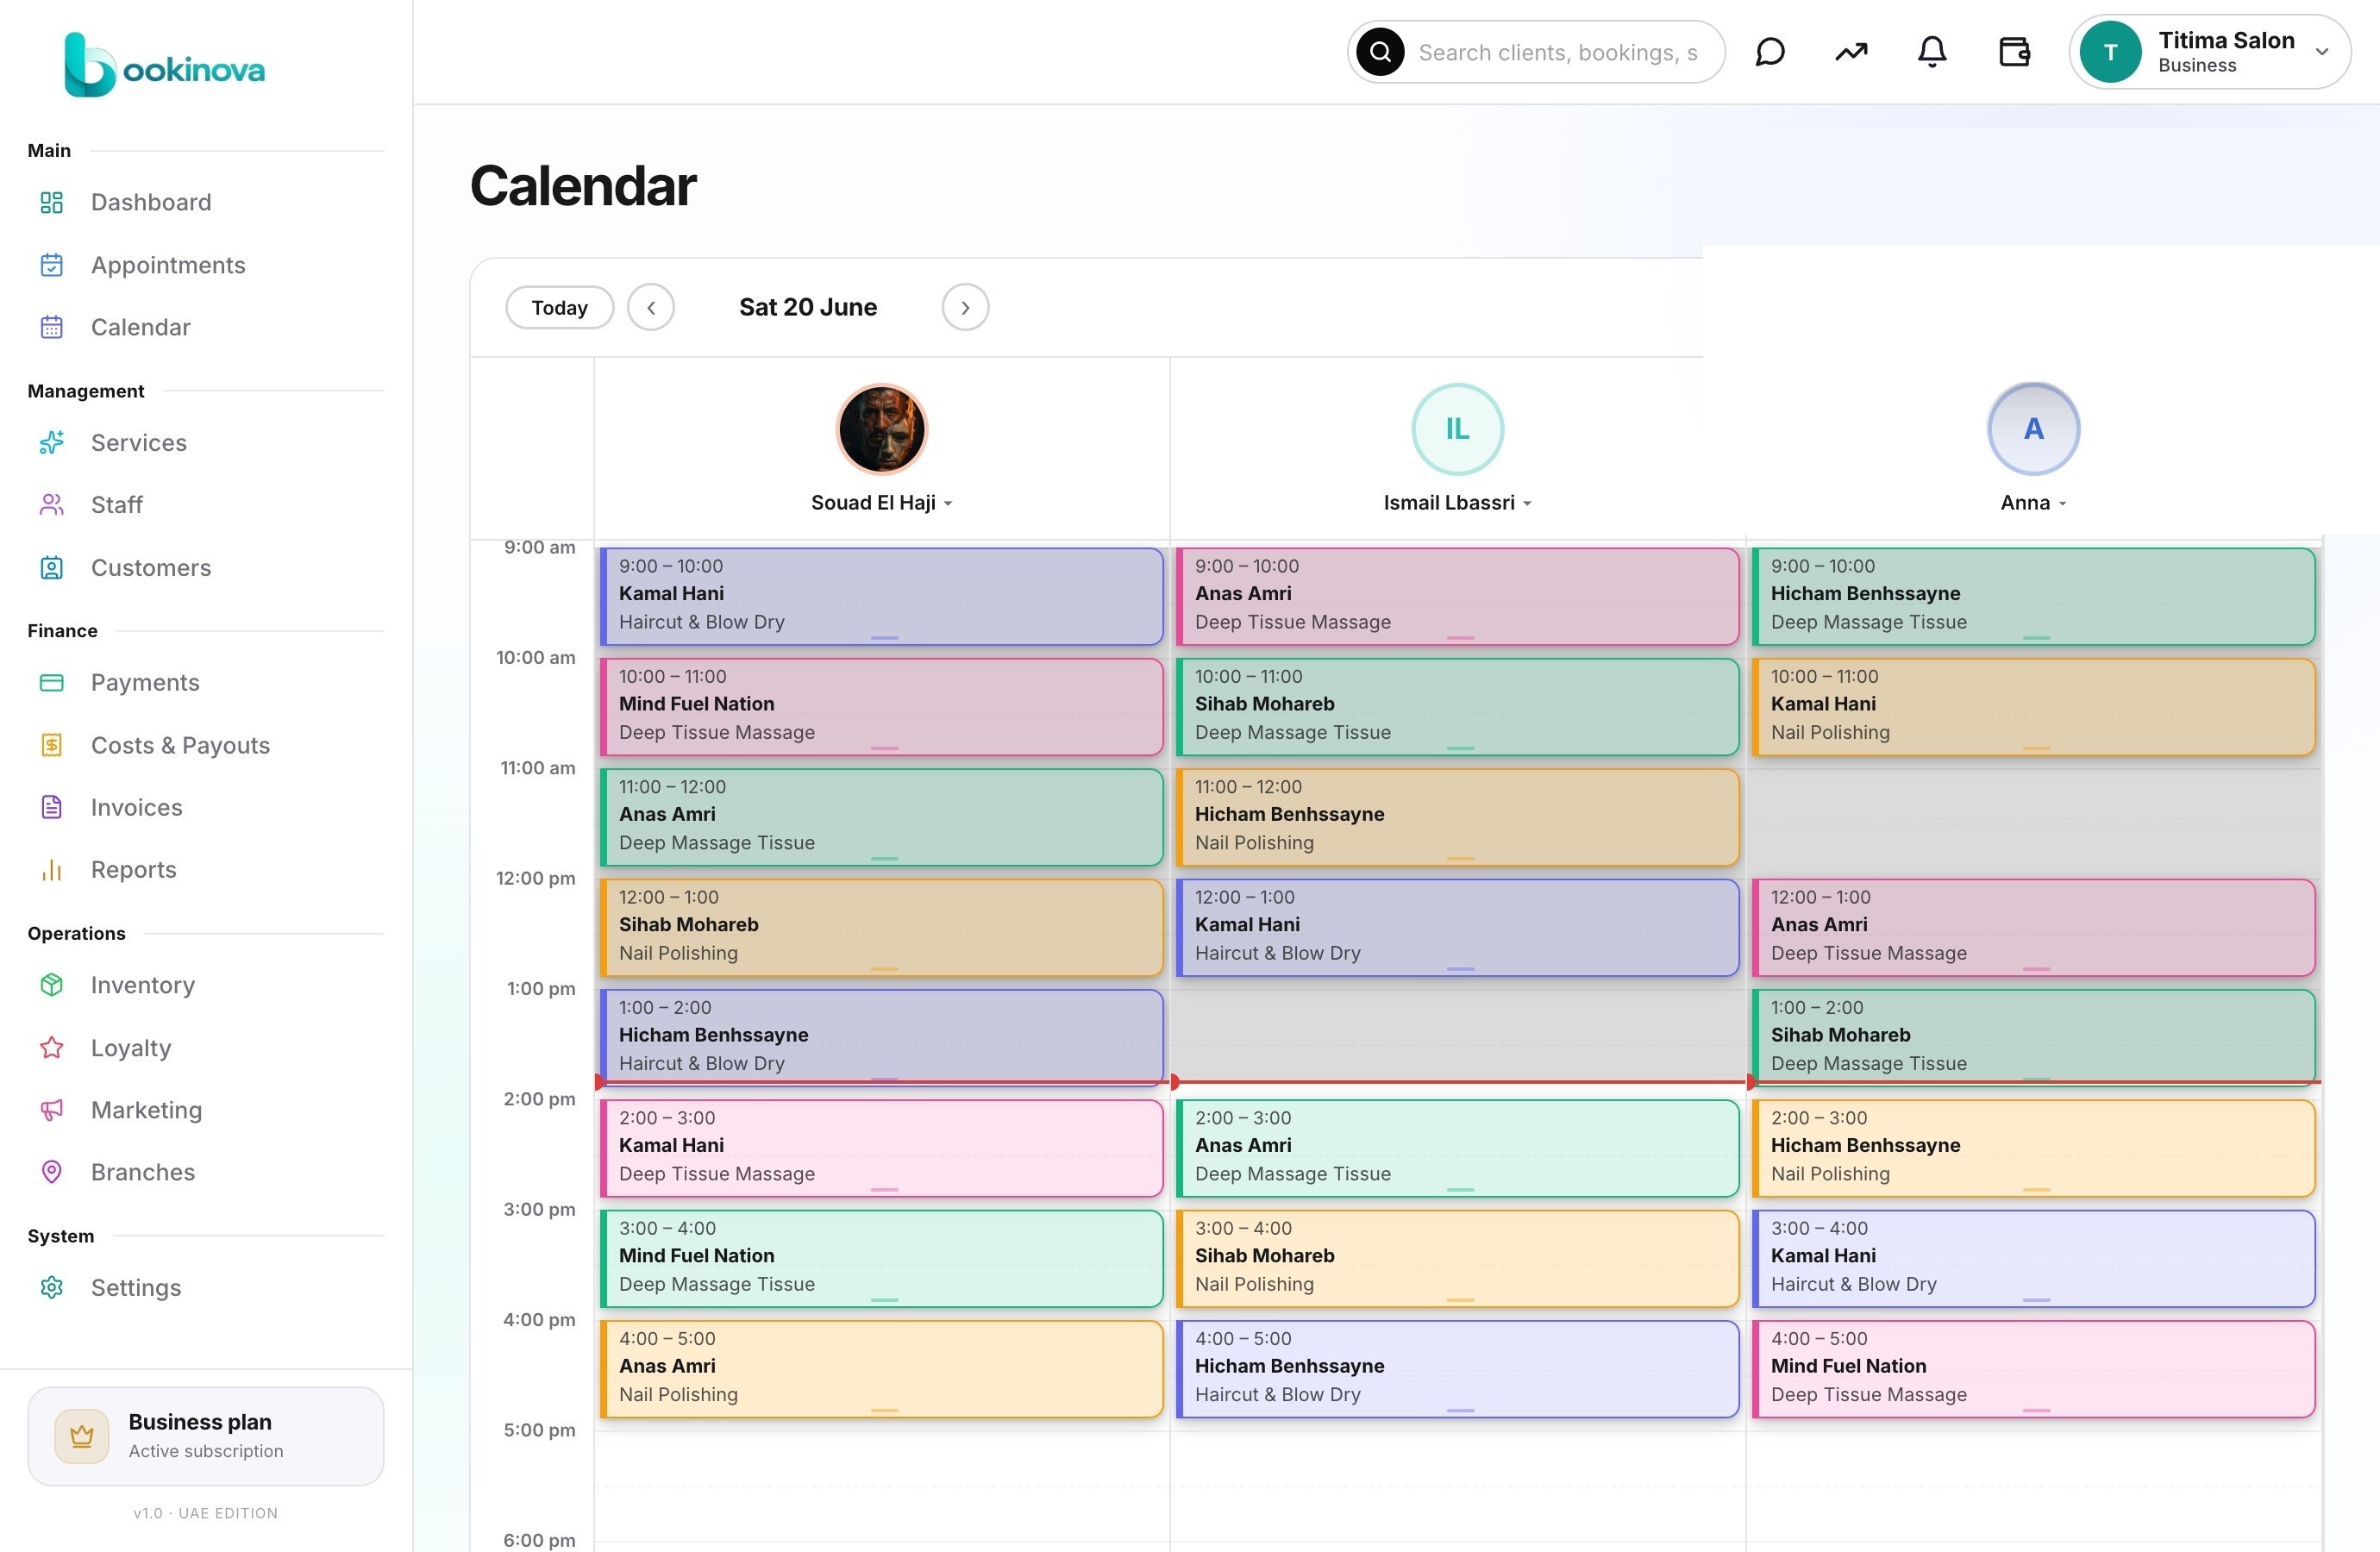
Task: Click the Services sparkle icon
Action: click(x=51, y=442)
